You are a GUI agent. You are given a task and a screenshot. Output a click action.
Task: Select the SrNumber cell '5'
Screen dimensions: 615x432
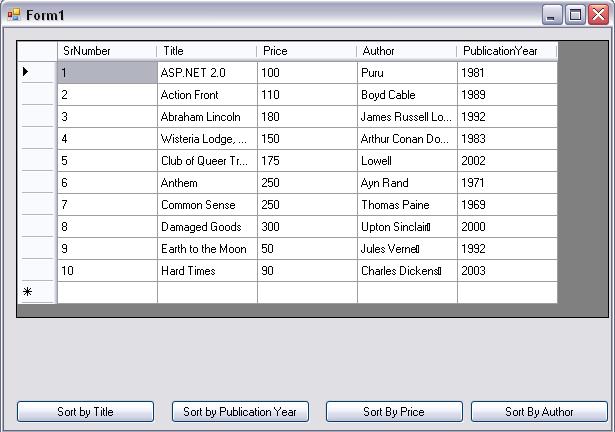pos(107,160)
